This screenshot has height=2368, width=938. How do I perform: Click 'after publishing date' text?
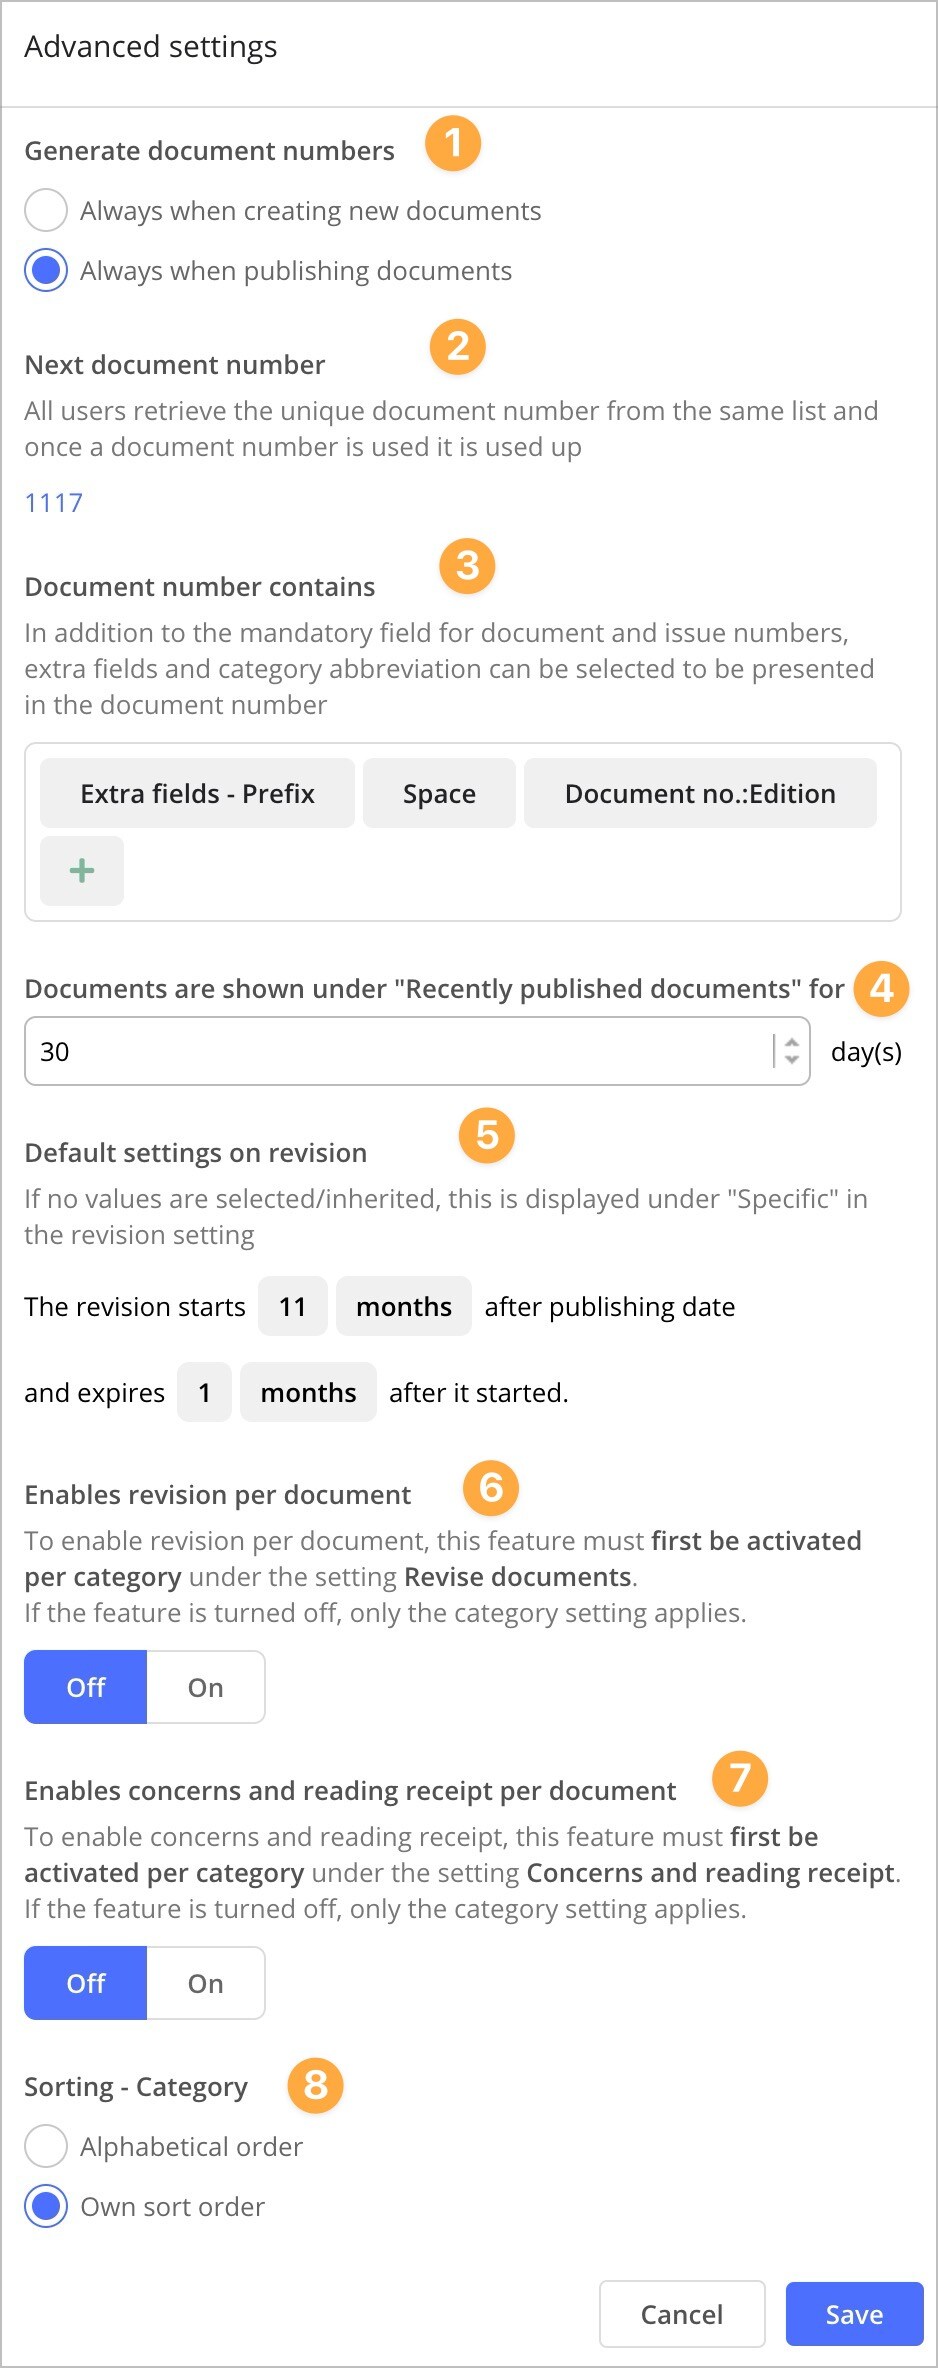[x=610, y=1307]
